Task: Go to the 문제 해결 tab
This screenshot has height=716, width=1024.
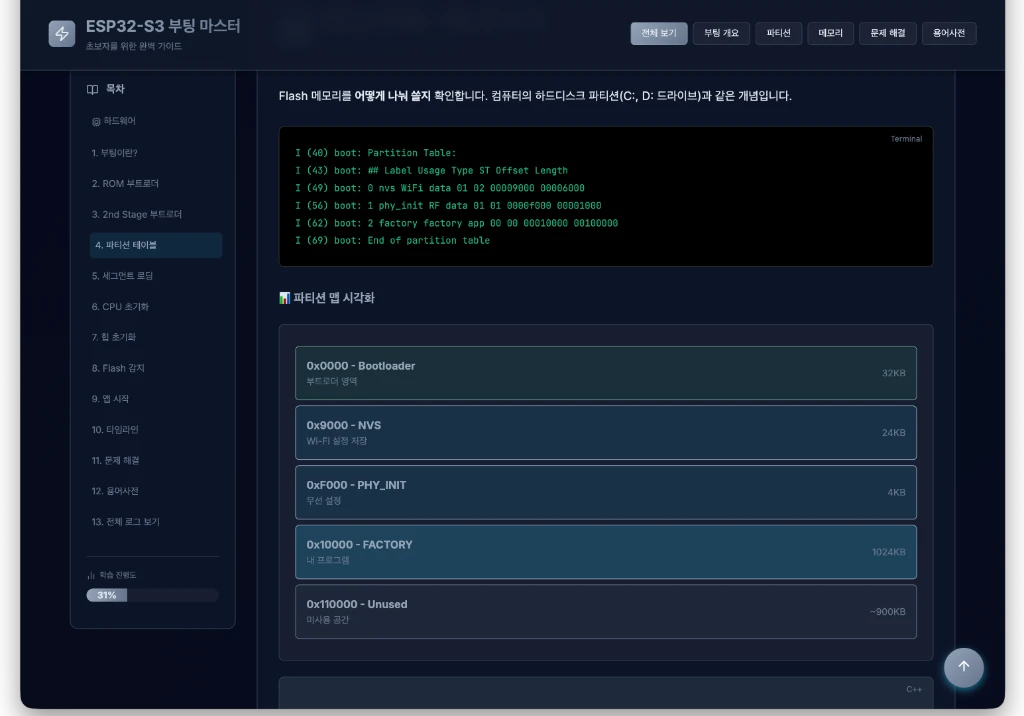Action: pos(888,33)
